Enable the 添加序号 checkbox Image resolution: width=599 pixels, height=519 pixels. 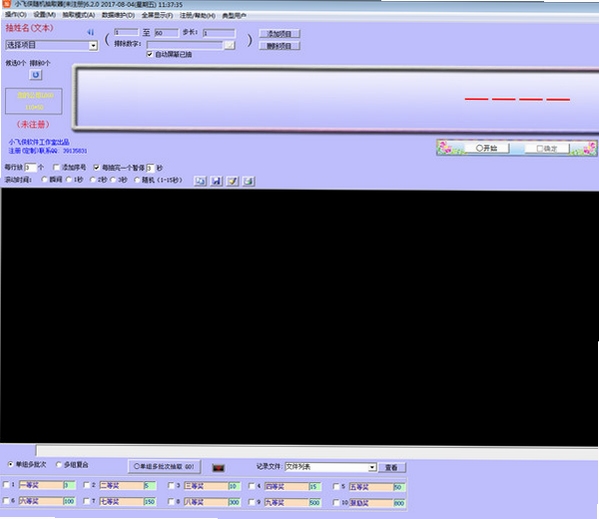(57, 167)
